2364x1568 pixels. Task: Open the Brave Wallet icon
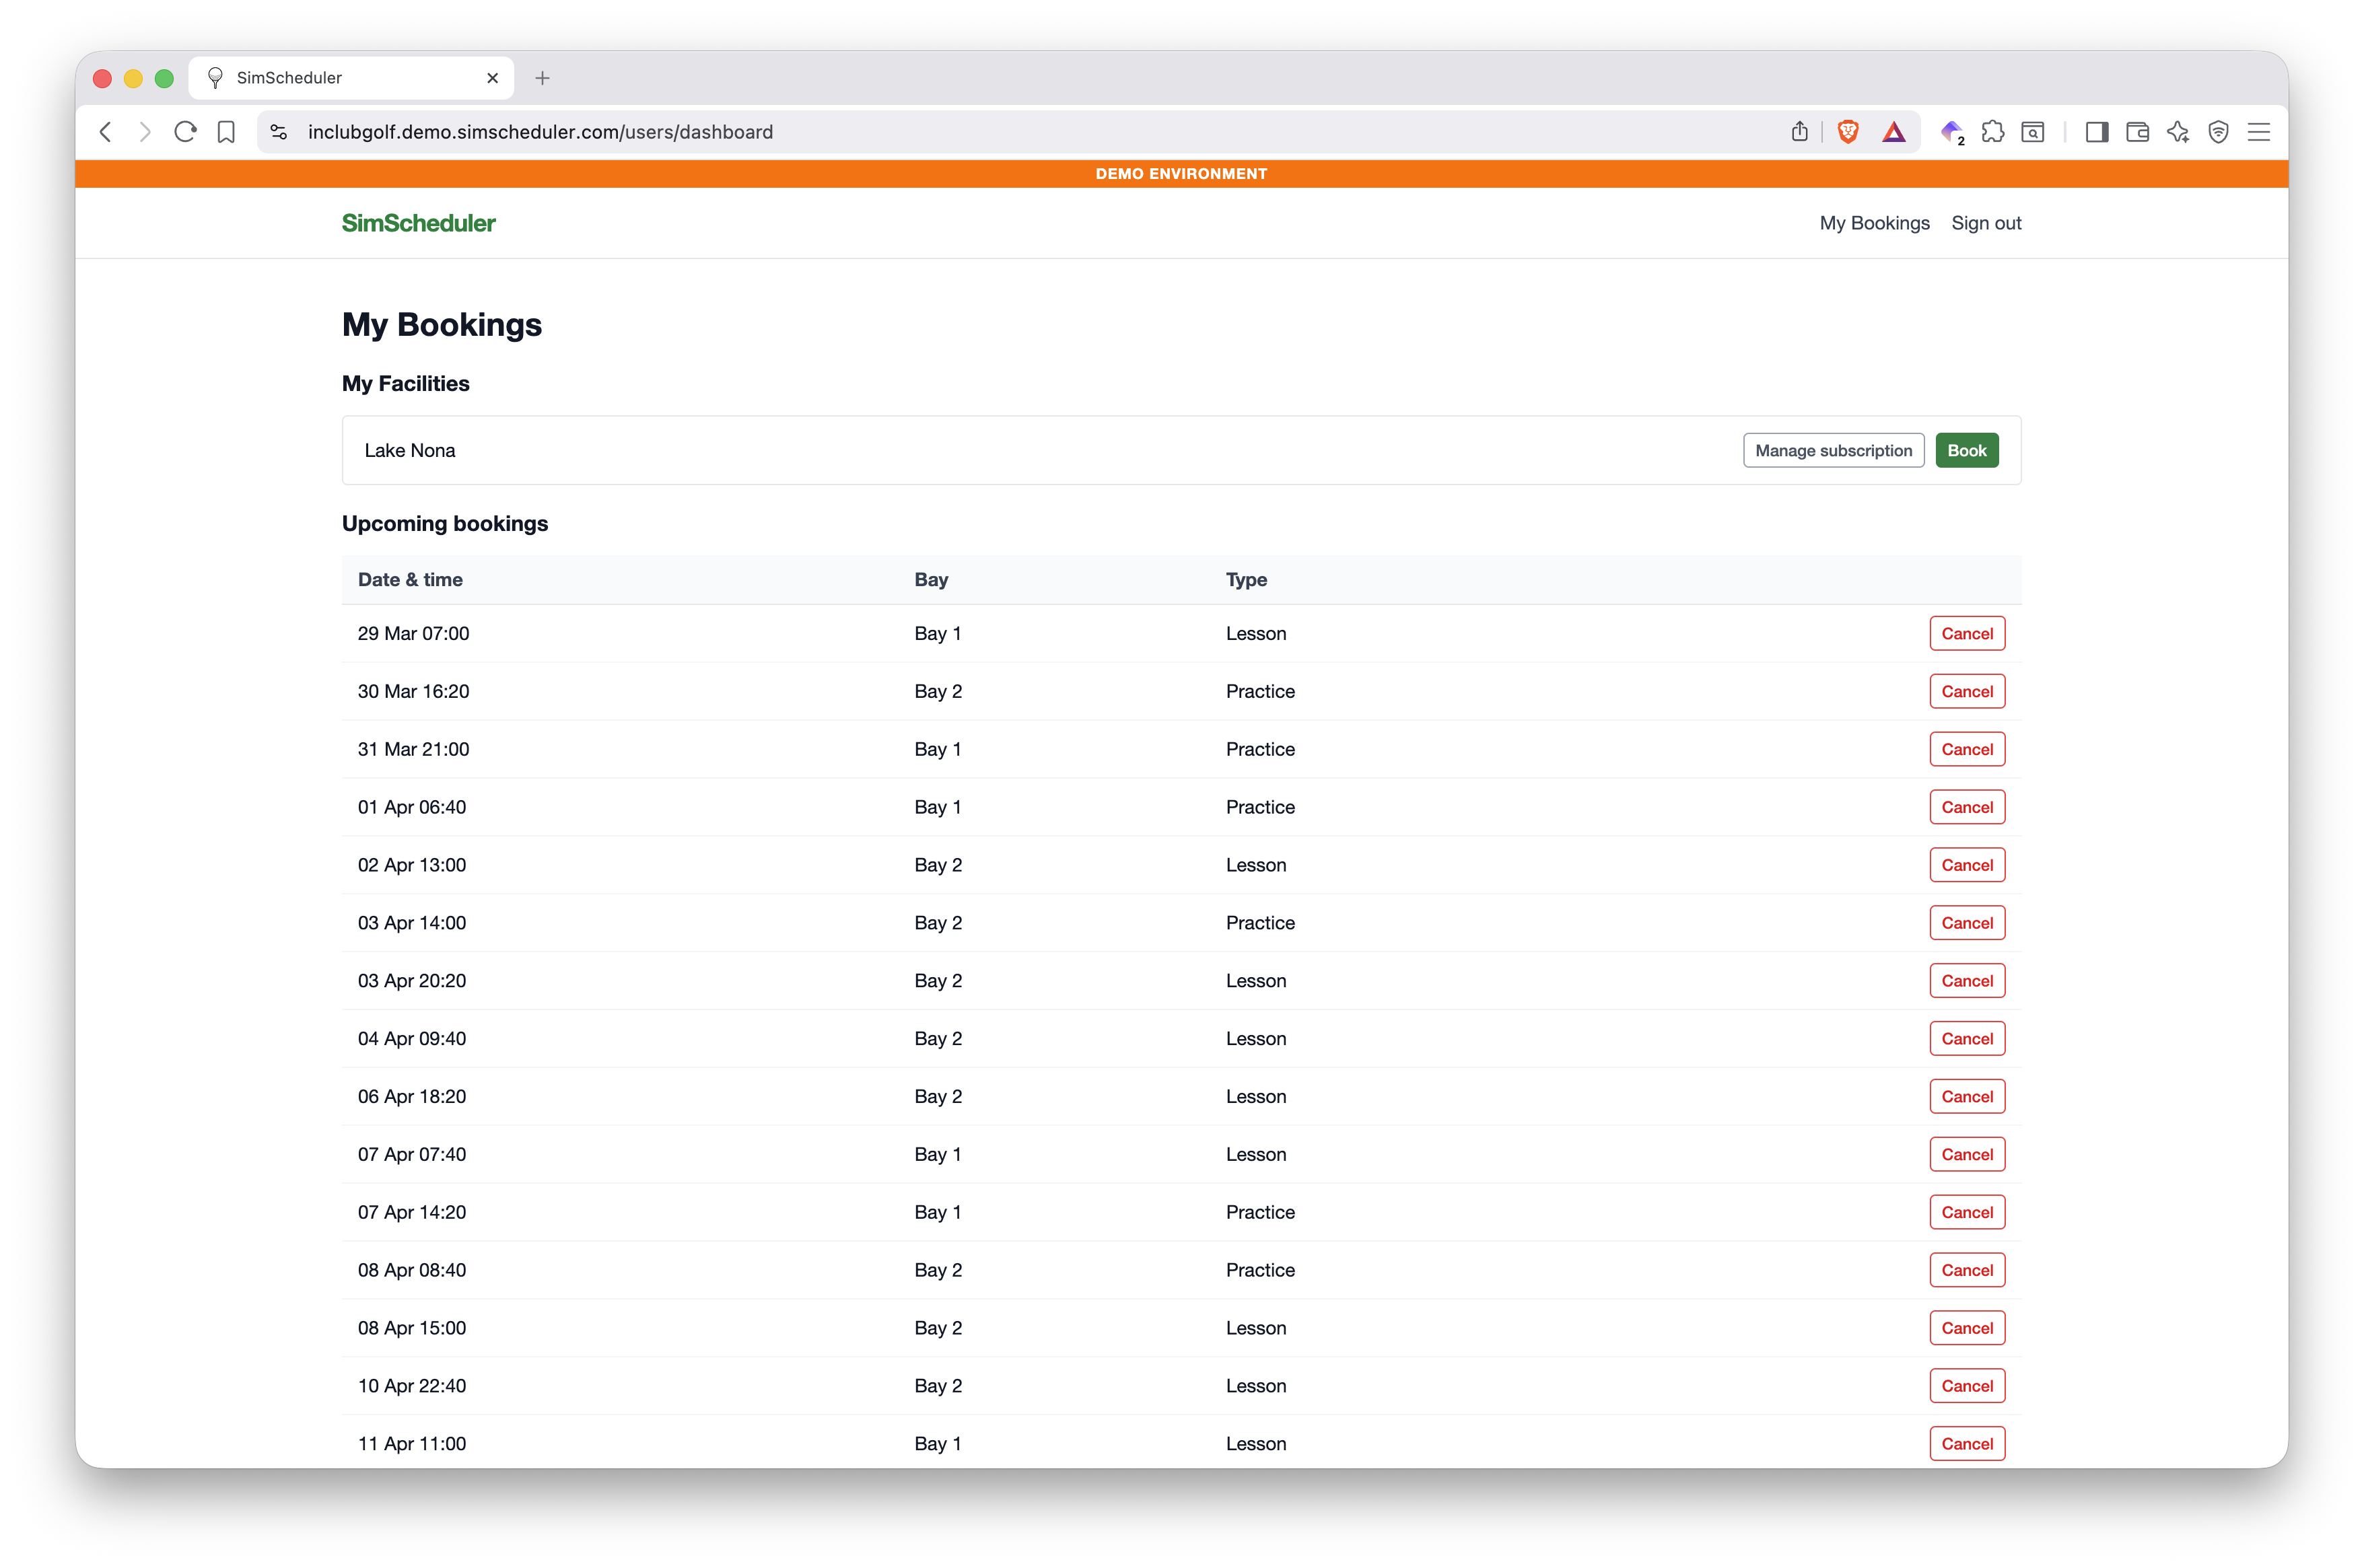coord(2137,131)
